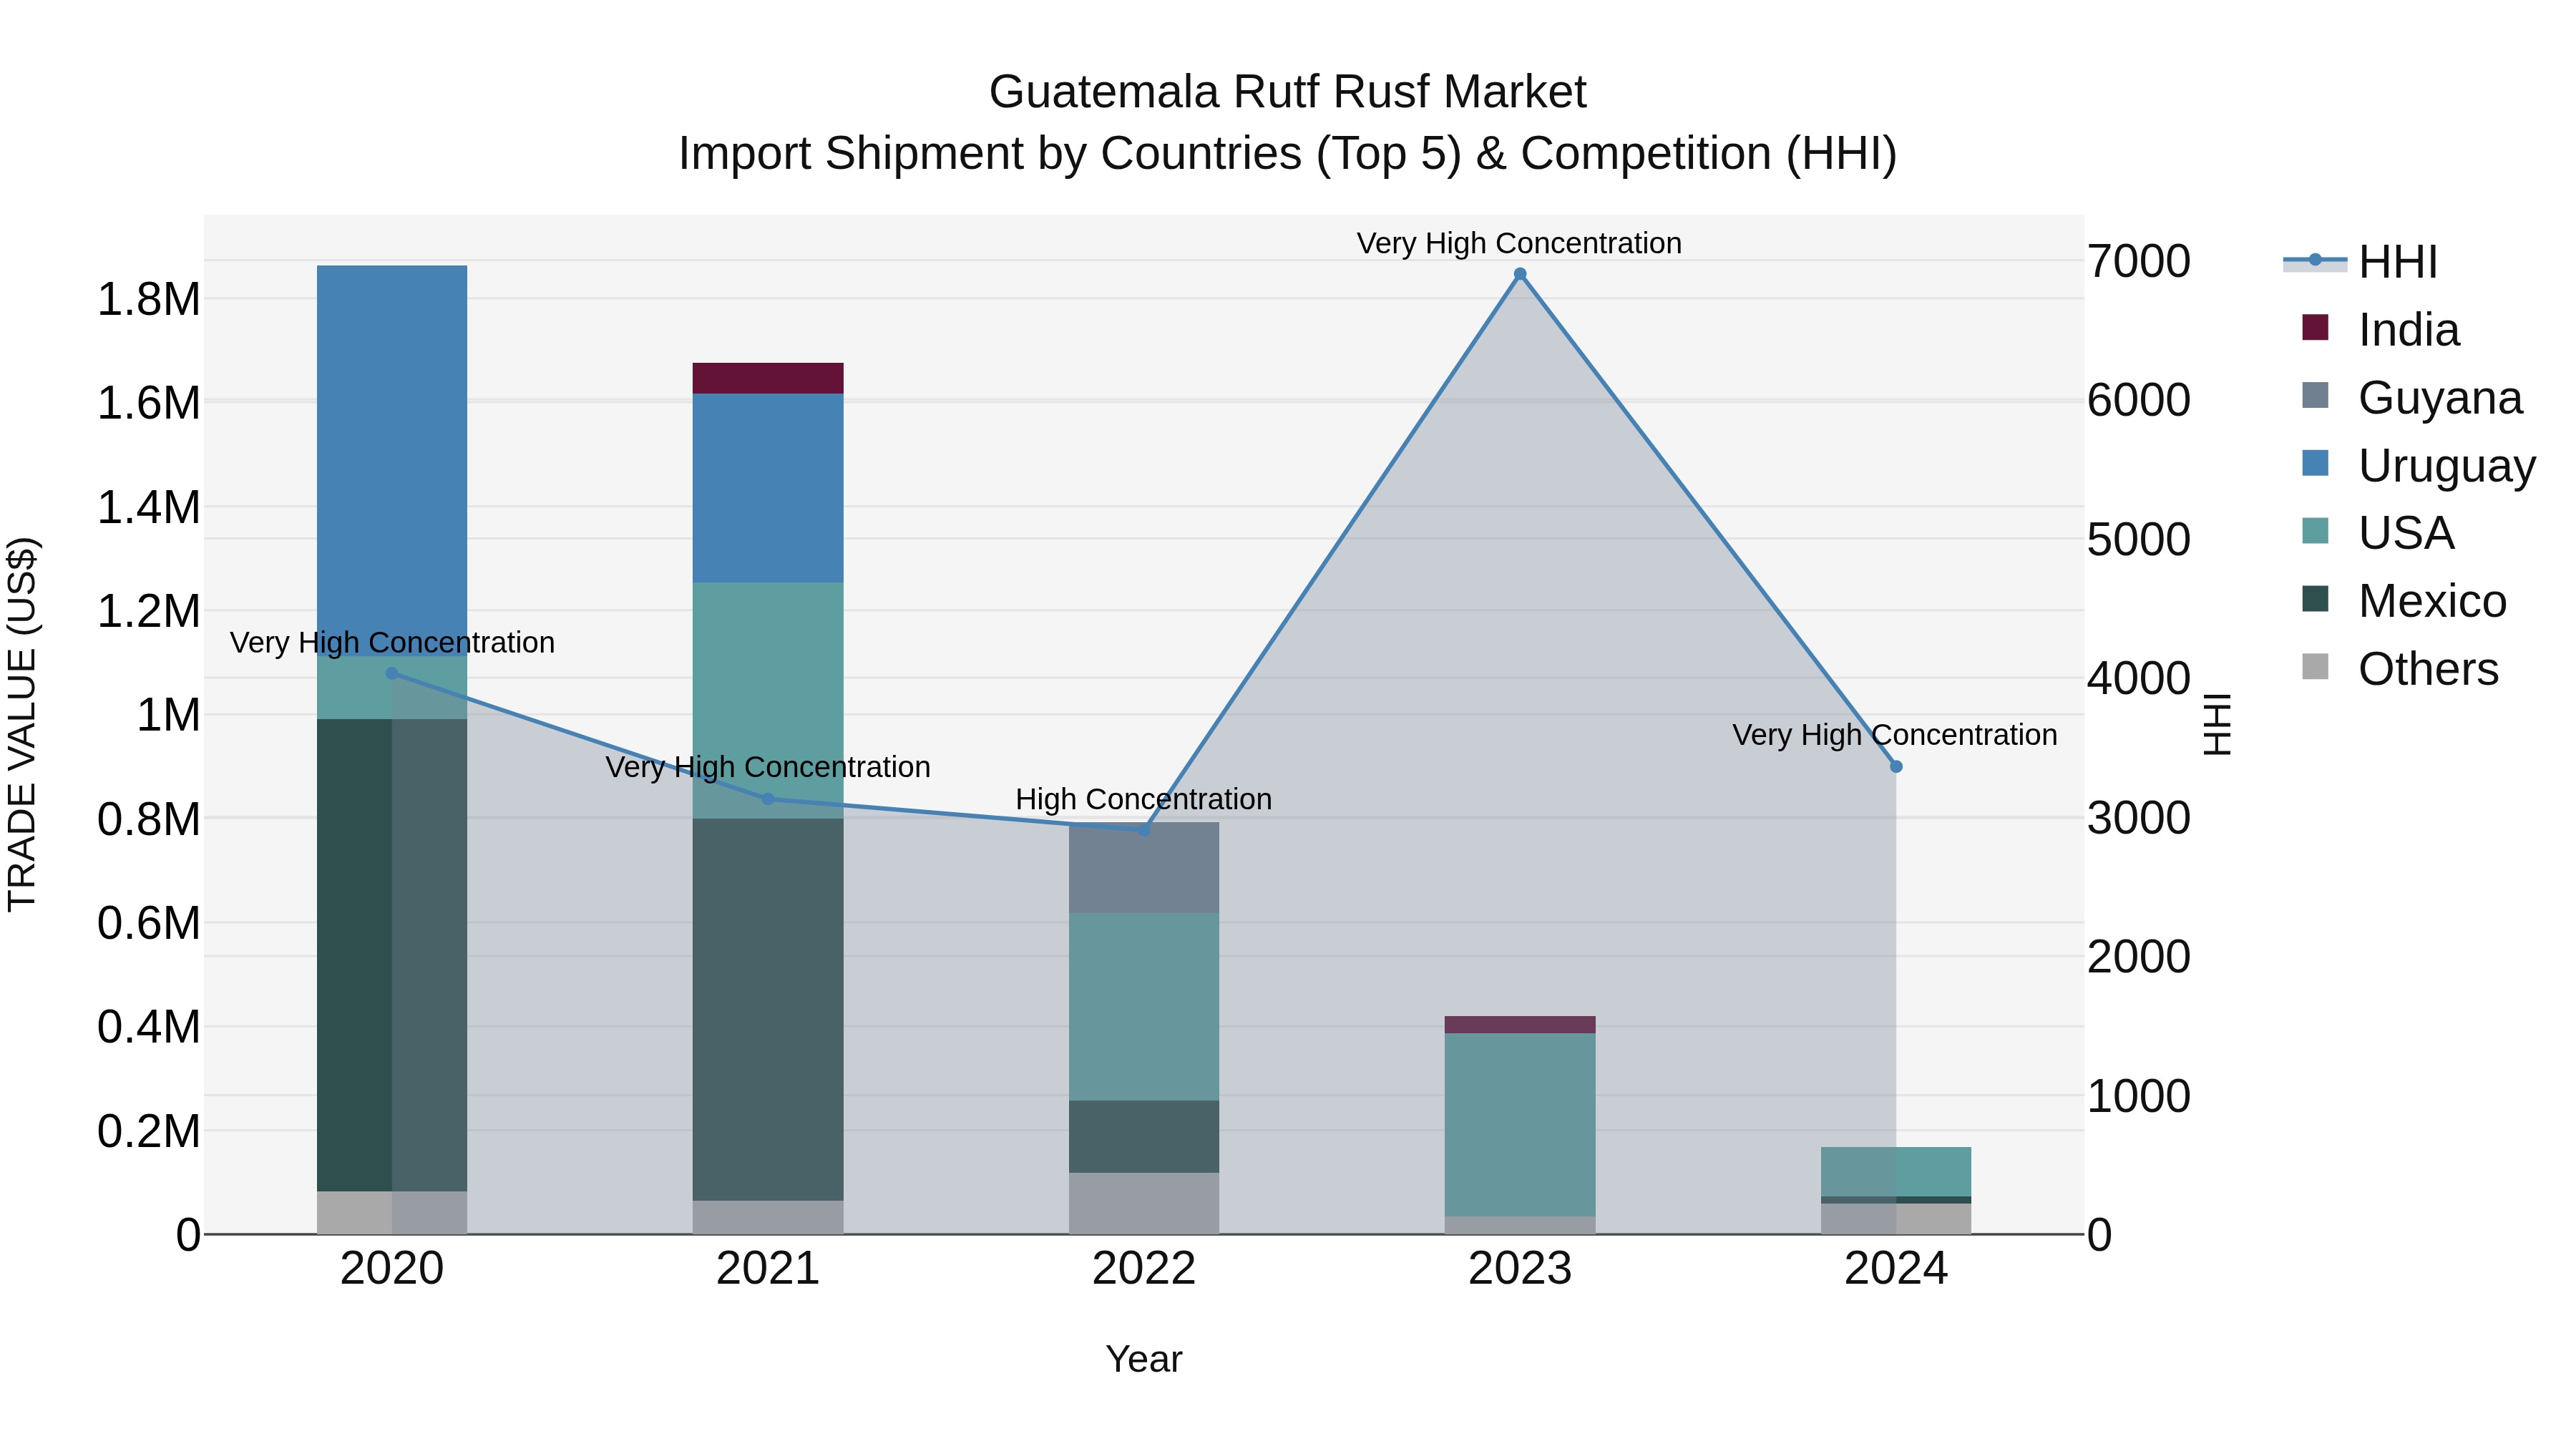Click the 1.8M y-axis tick label
The image size is (2576, 1449).
149,299
